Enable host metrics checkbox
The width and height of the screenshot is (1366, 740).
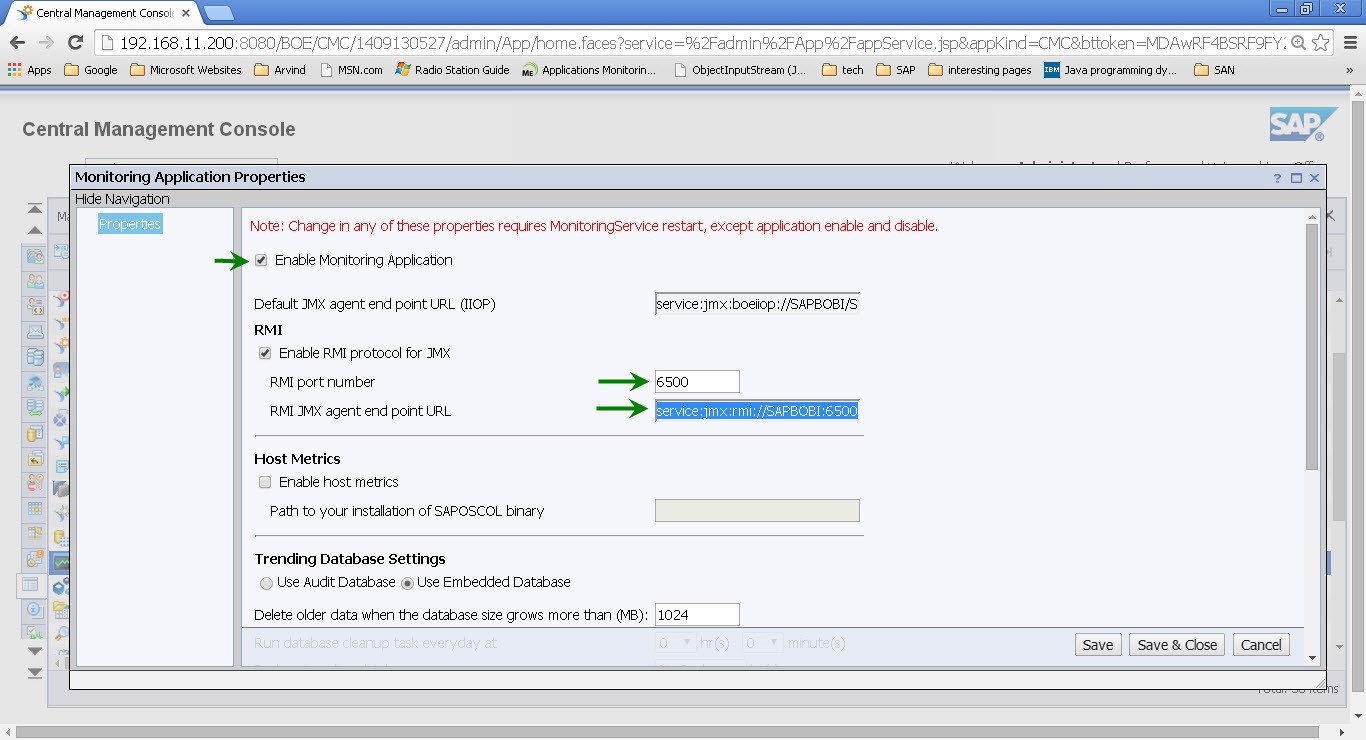265,482
